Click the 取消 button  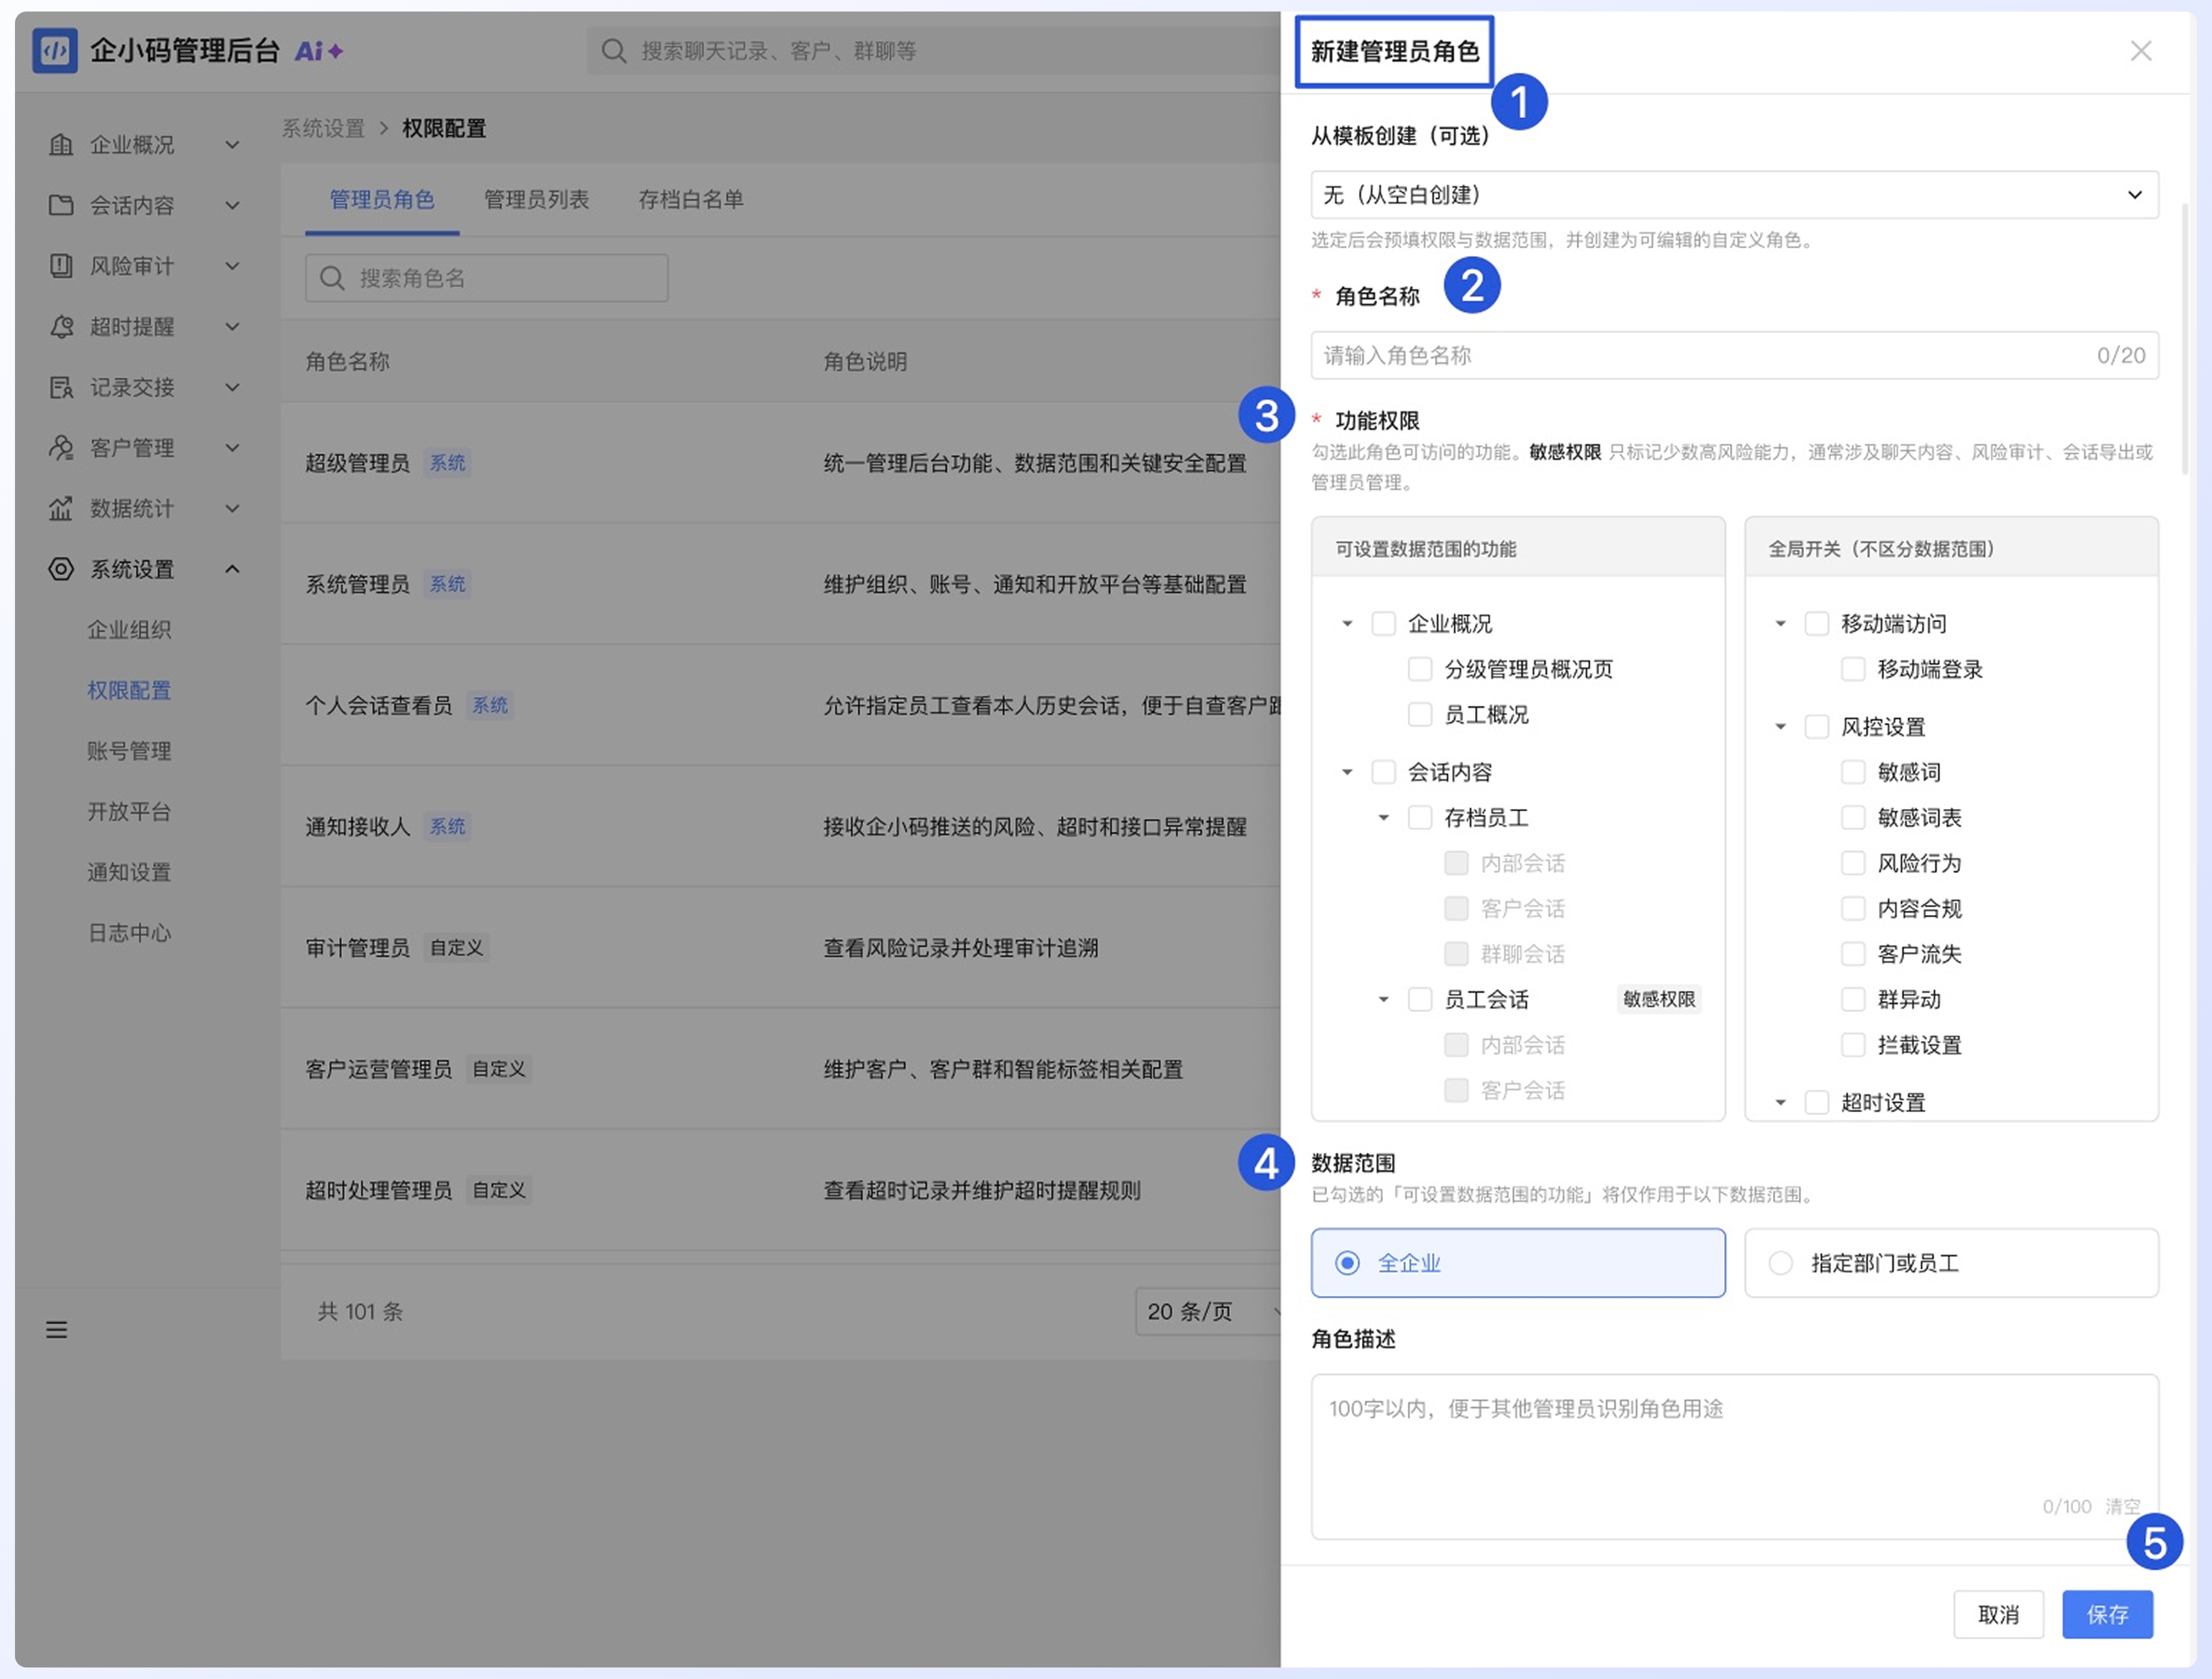(x=1998, y=1614)
